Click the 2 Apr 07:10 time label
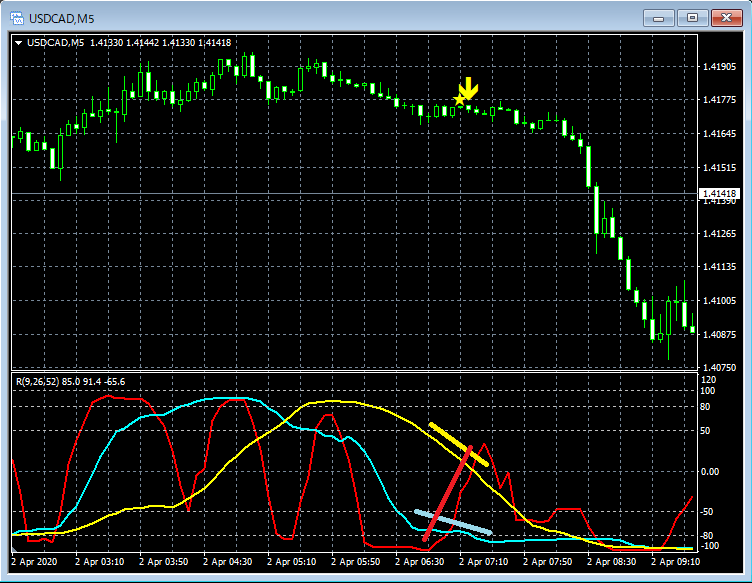 coord(481,563)
